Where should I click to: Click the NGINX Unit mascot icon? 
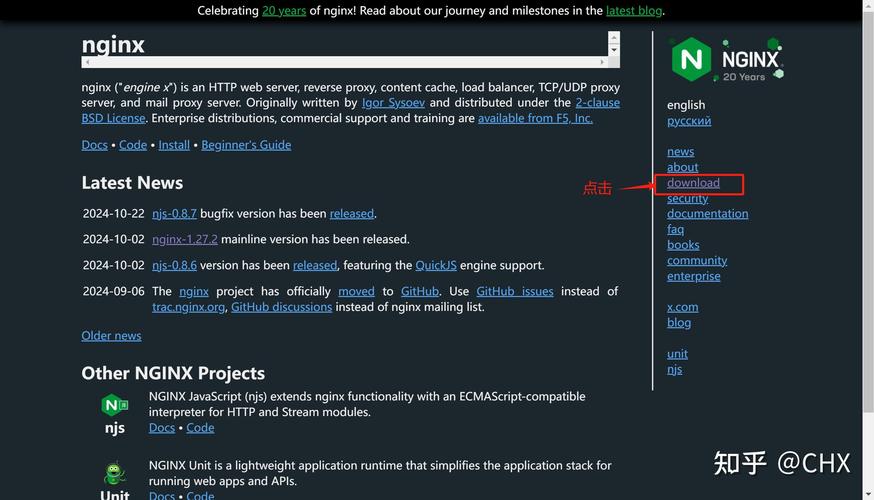click(114, 474)
